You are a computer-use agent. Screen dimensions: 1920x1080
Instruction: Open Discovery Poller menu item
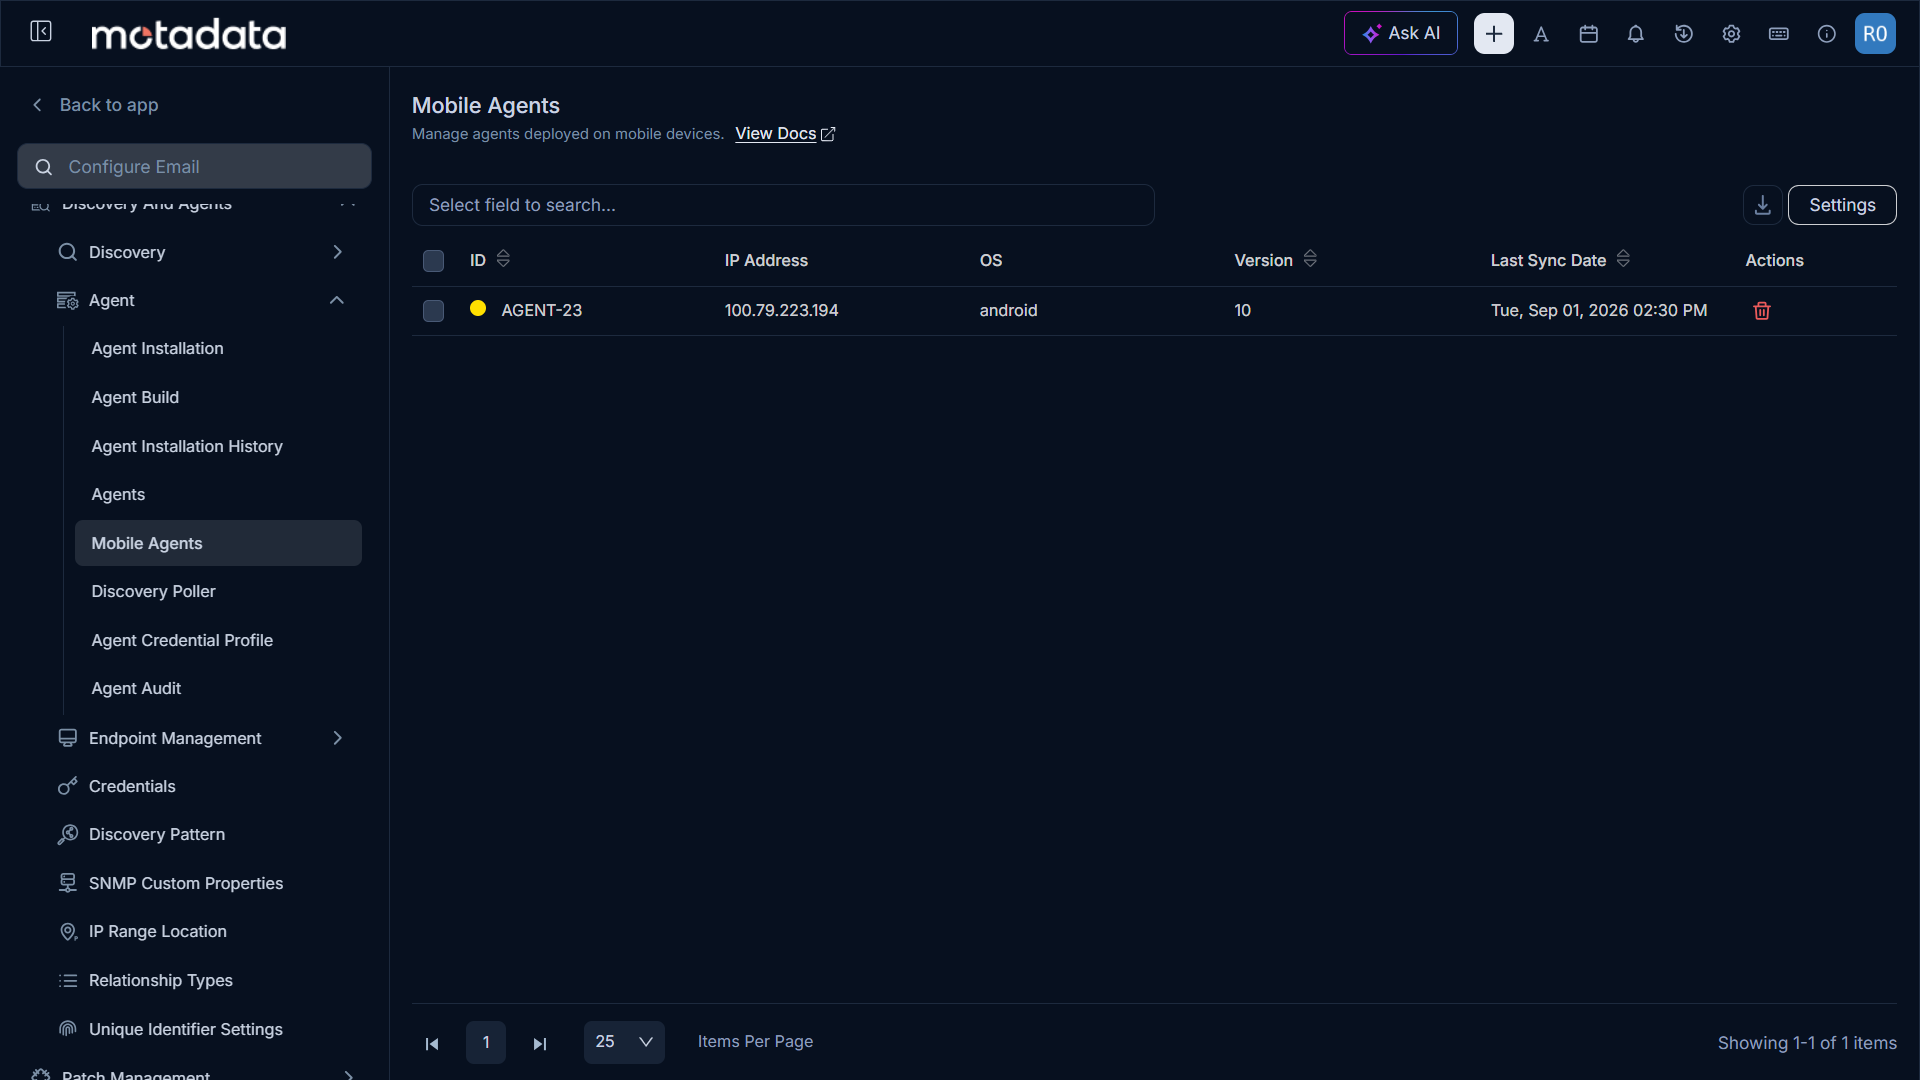click(x=153, y=591)
